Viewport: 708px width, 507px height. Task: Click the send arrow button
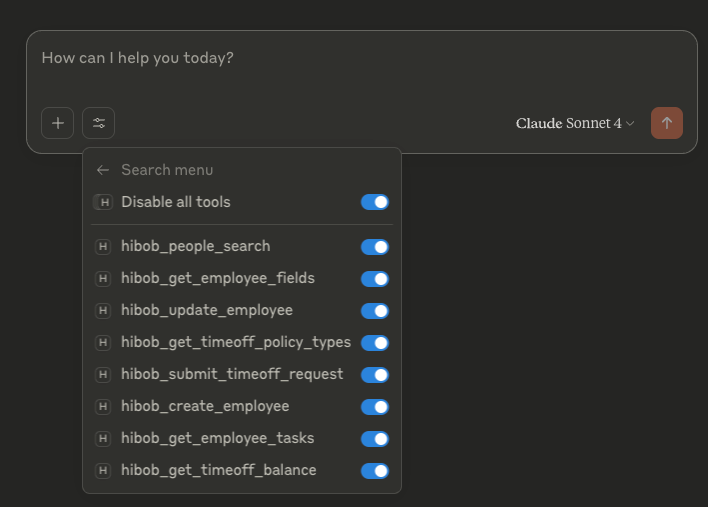pyautogui.click(x=666, y=123)
